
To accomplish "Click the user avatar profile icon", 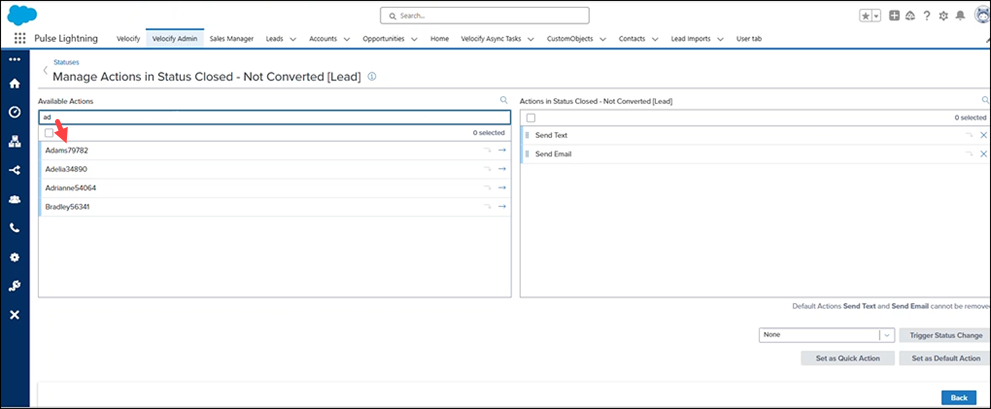I will coord(982,15).
